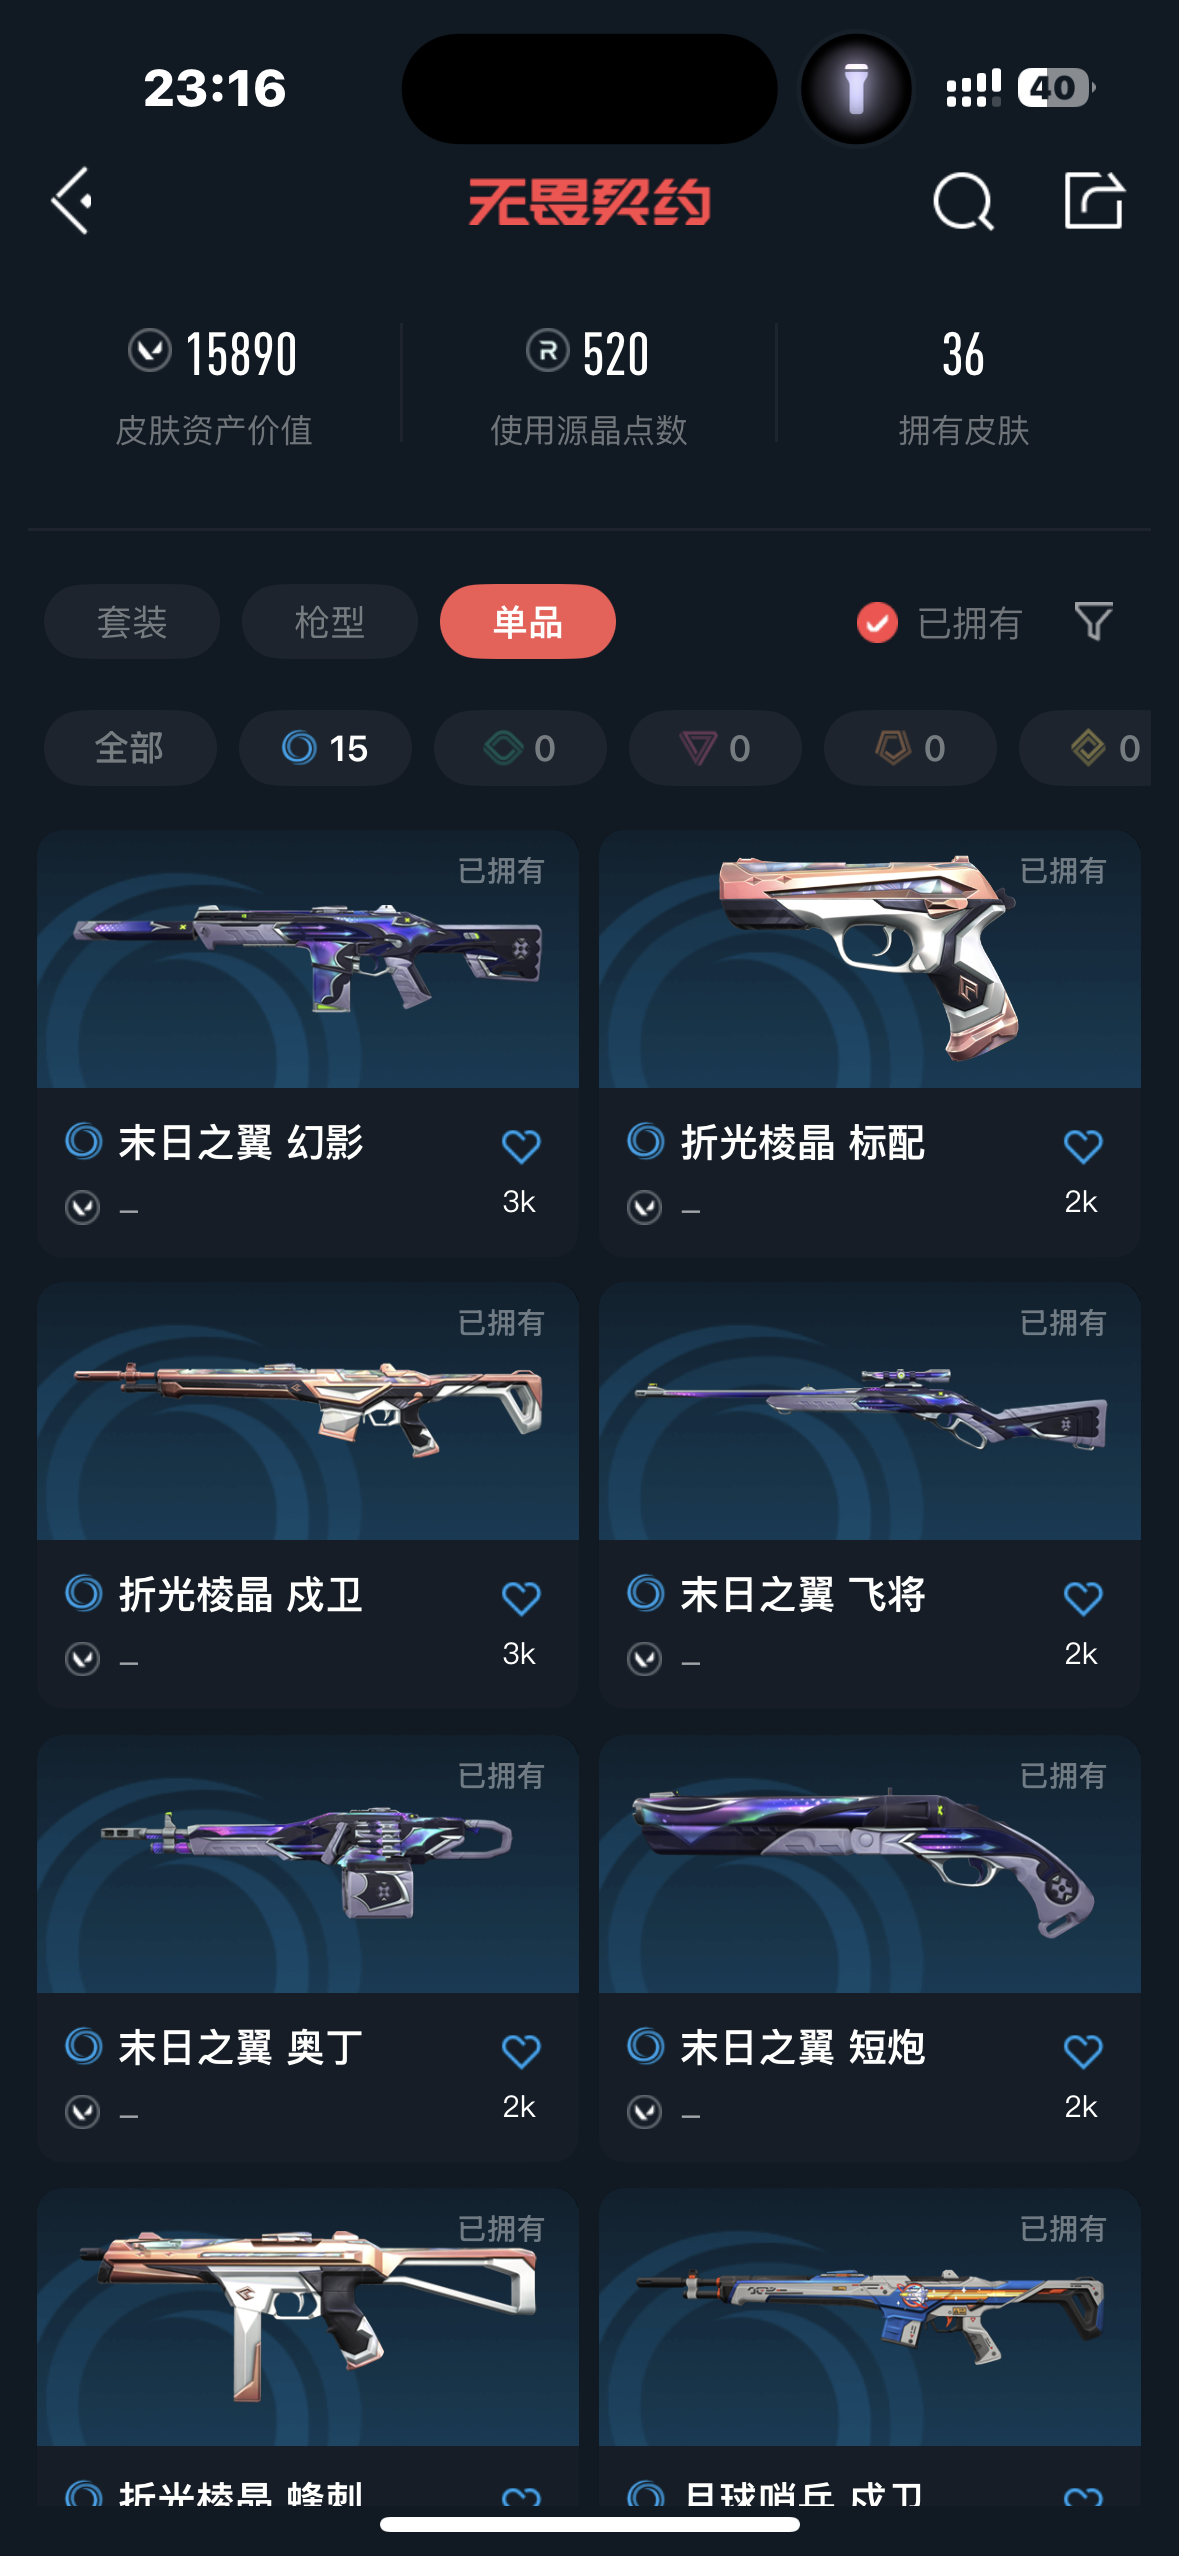Viewport: 1179px width, 2556px height.
Task: Select the orange tier filter chip
Action: point(910,748)
